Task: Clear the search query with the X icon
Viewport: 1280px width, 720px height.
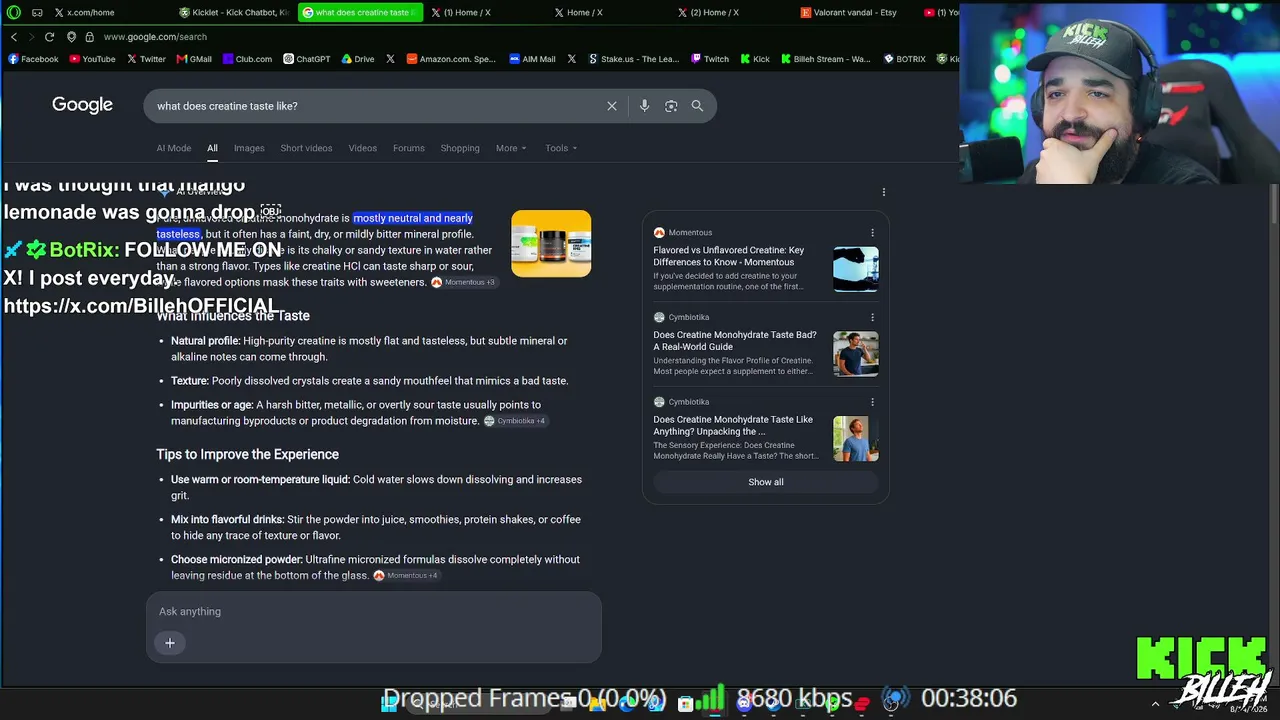Action: 612,106
